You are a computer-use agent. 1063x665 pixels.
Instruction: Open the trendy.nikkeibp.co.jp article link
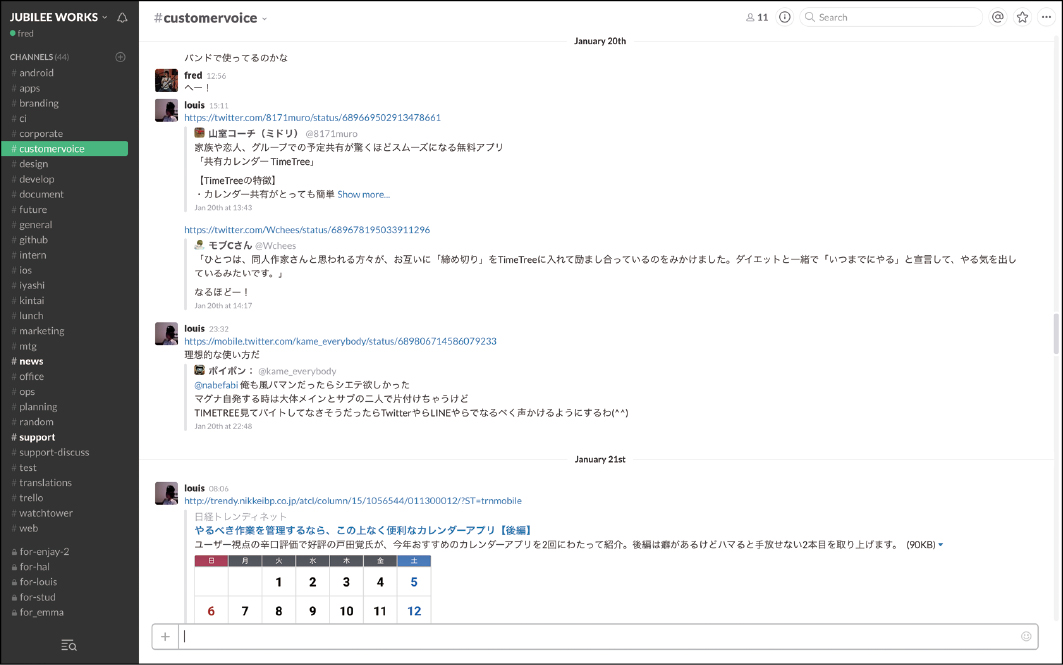(x=353, y=501)
